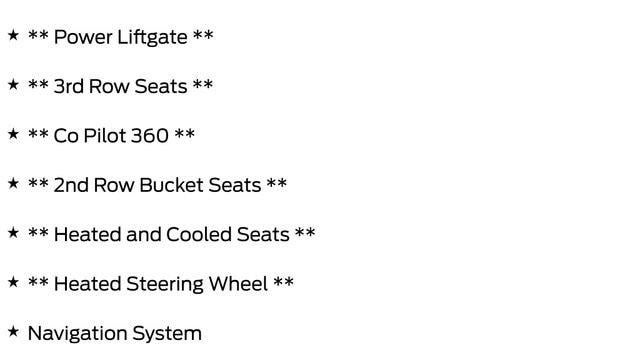640x360 pixels.
Task: Click the star beside Navigation System
Action: (13, 331)
